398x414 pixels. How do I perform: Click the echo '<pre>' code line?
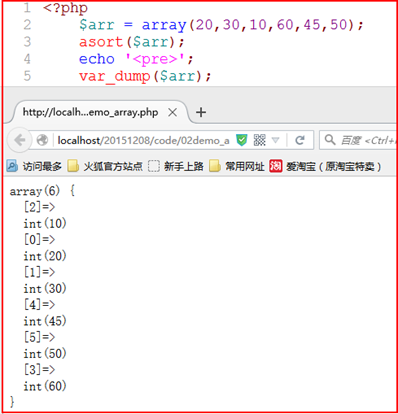(136, 59)
